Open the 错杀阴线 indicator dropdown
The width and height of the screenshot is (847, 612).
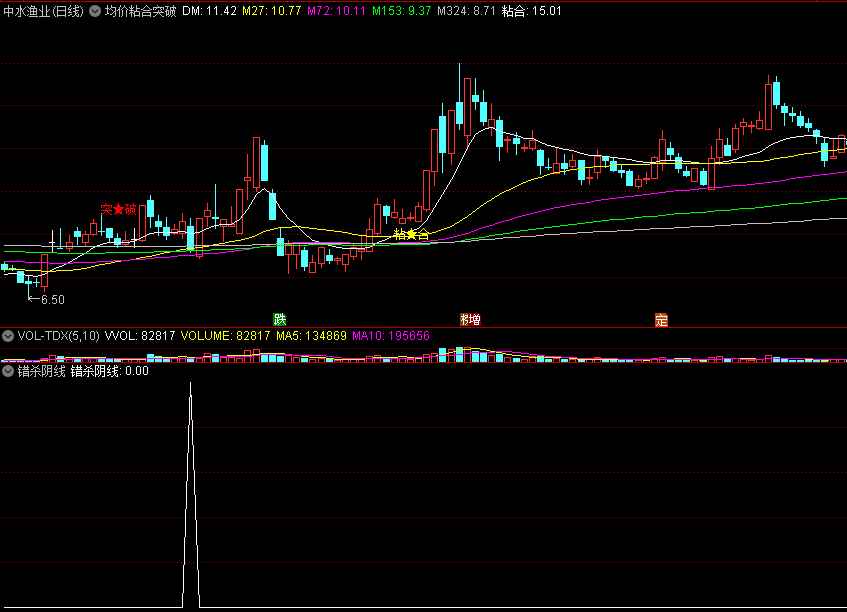coord(8,371)
